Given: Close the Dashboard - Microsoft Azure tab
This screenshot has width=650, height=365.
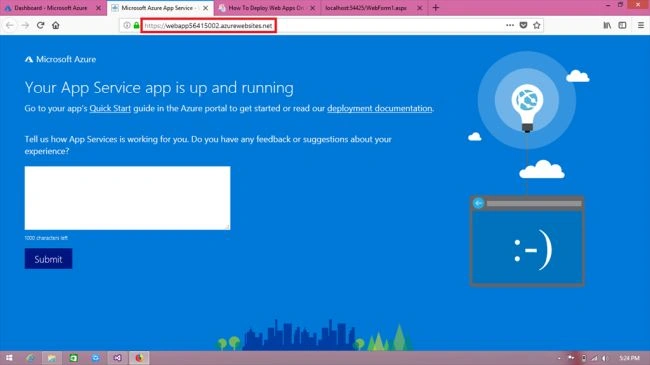Looking at the screenshot, I should pyautogui.click(x=98, y=8).
